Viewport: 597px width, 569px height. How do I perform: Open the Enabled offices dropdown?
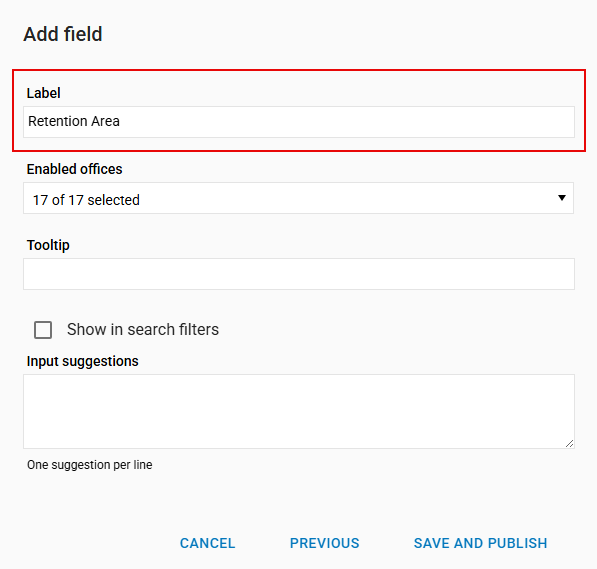click(298, 198)
